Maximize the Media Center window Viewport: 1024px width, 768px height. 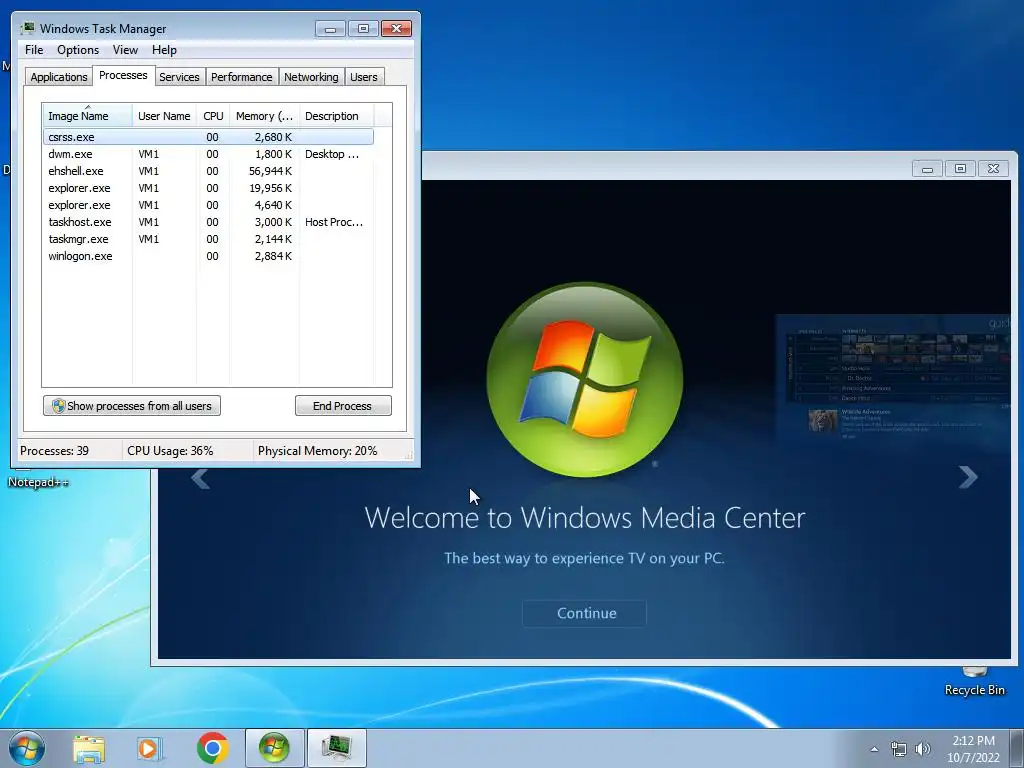(960, 169)
